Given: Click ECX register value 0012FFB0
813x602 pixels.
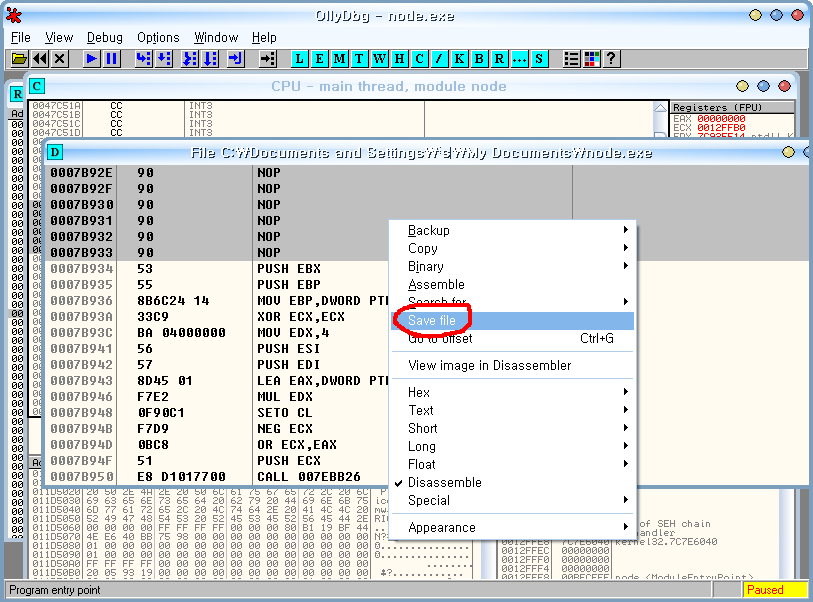Looking at the screenshot, I should click(721, 128).
